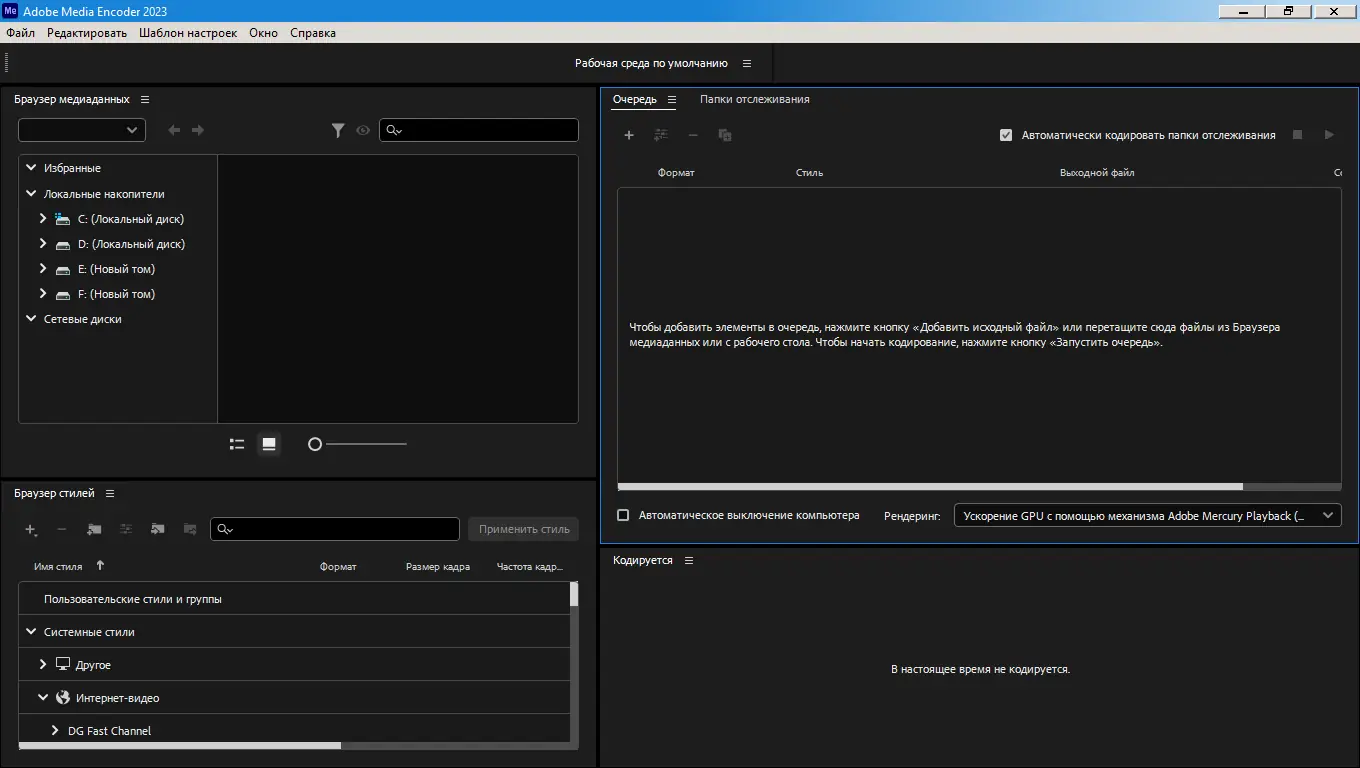Expand F: (Новый том) drive
1360x768 pixels.
click(43, 293)
